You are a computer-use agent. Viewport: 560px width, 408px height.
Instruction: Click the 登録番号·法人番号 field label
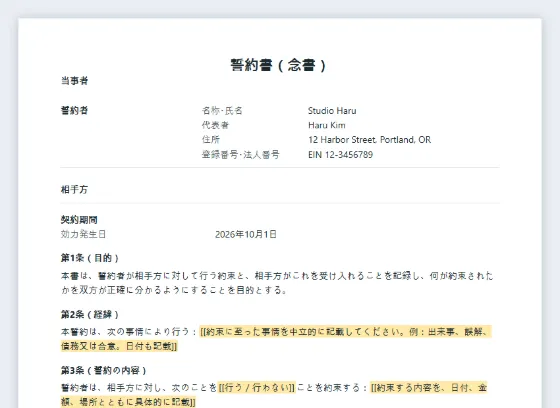(241, 155)
